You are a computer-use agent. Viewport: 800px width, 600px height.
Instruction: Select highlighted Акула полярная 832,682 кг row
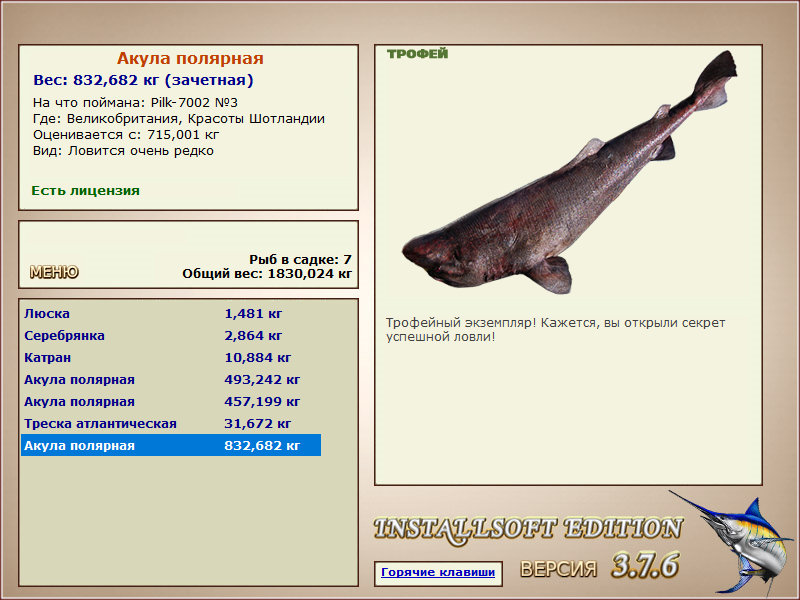click(171, 445)
